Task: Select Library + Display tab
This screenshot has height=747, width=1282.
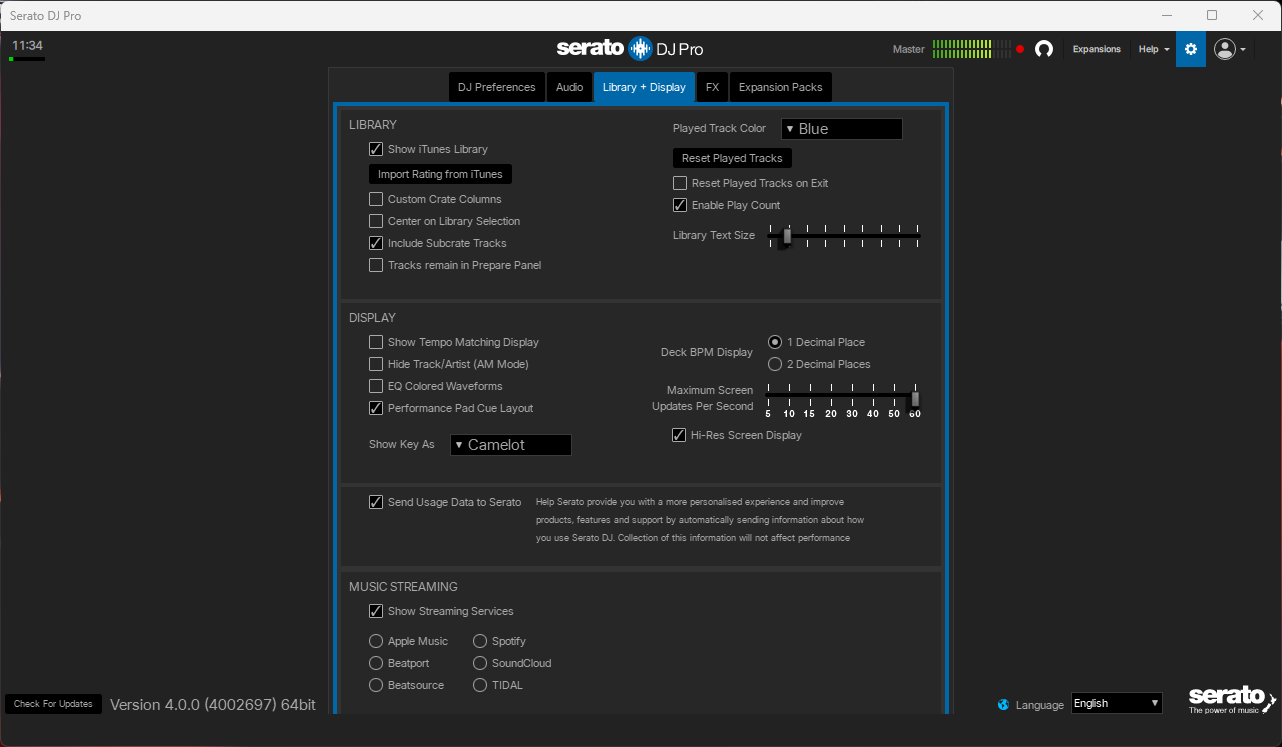Action: click(644, 87)
